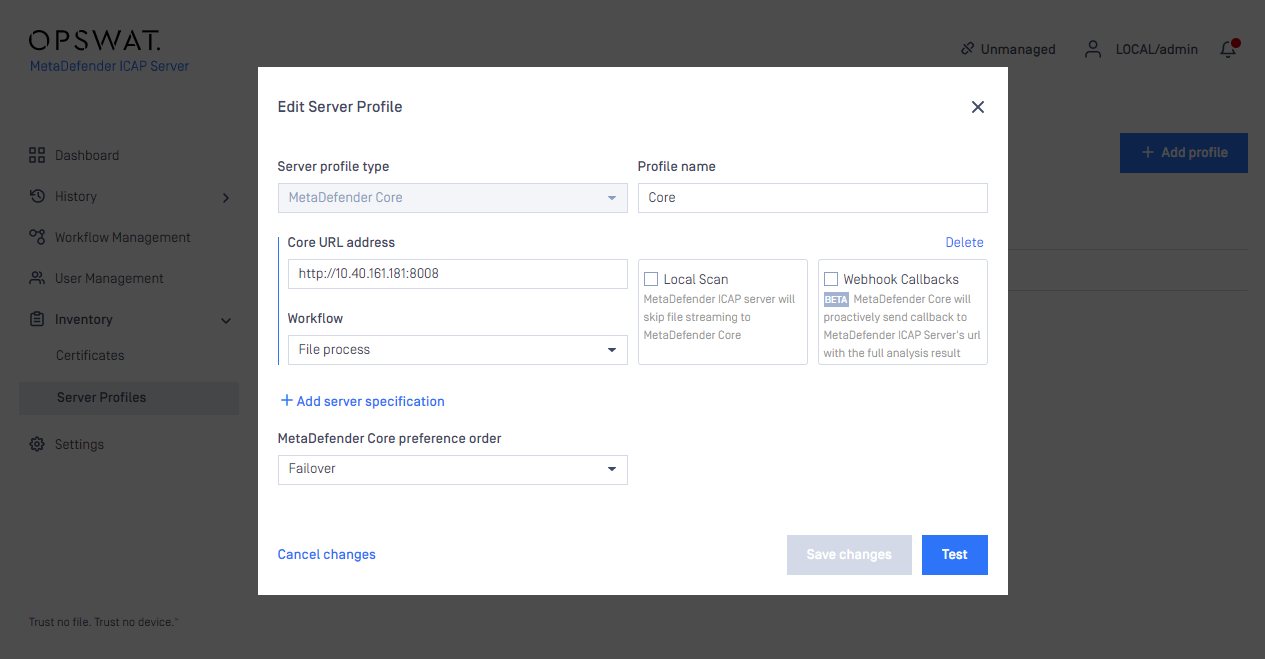
Task: Click Cancel changes link
Action: click(327, 554)
